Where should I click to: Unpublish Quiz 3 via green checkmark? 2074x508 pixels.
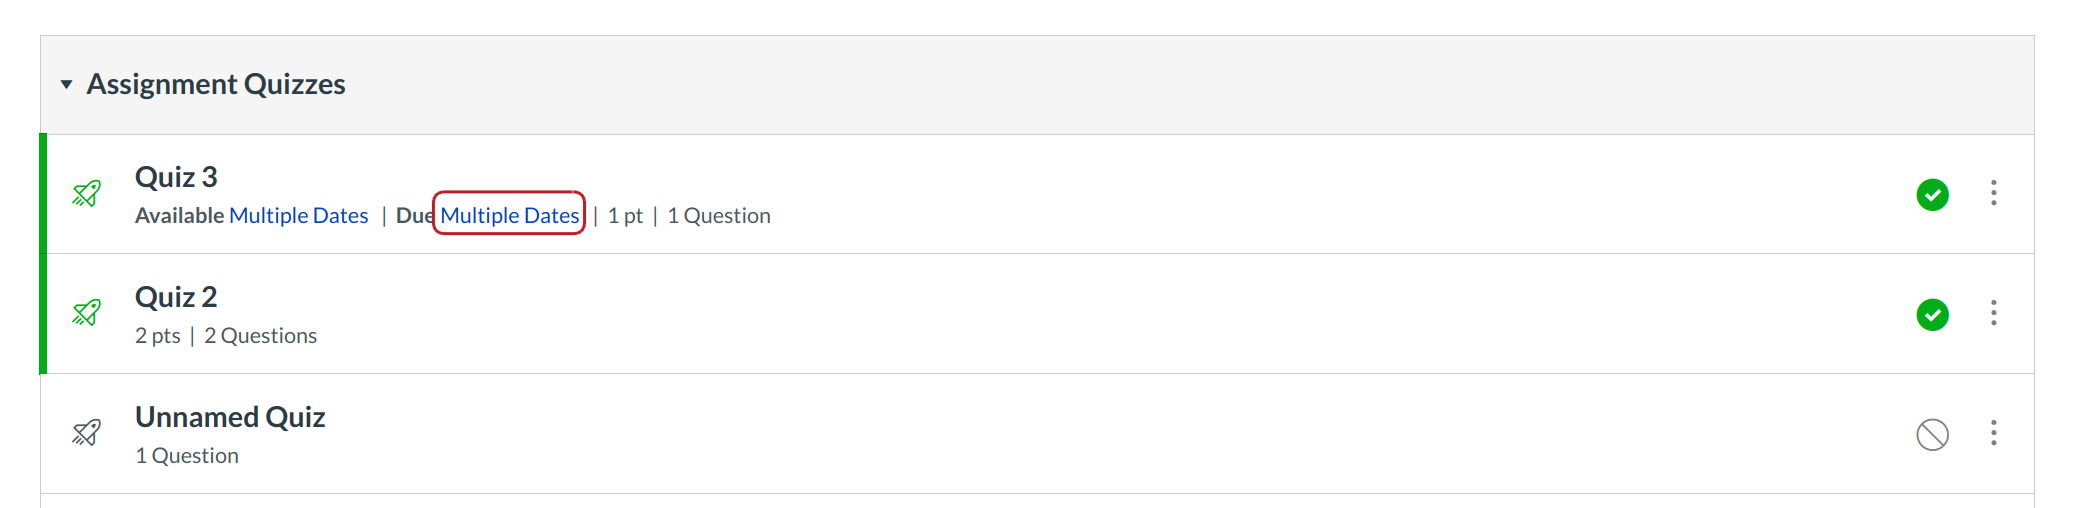tap(1932, 194)
